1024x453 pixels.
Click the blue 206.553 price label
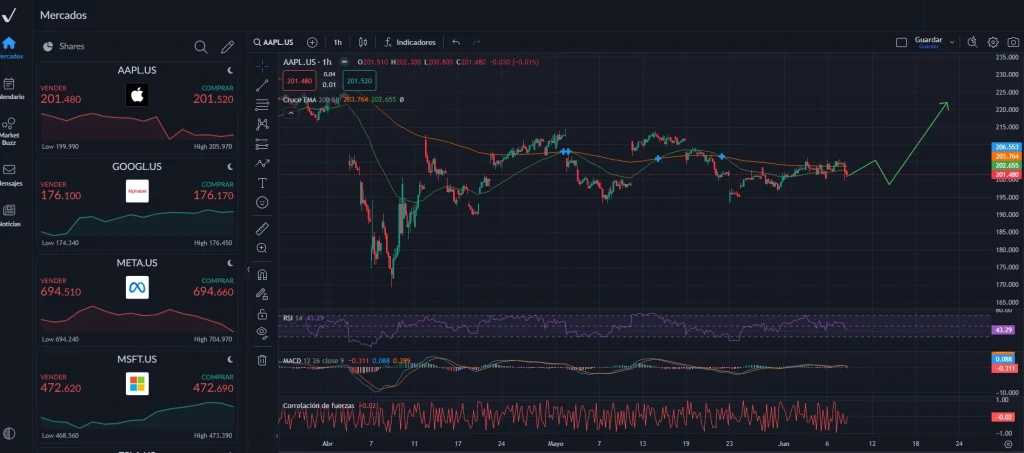(1006, 147)
